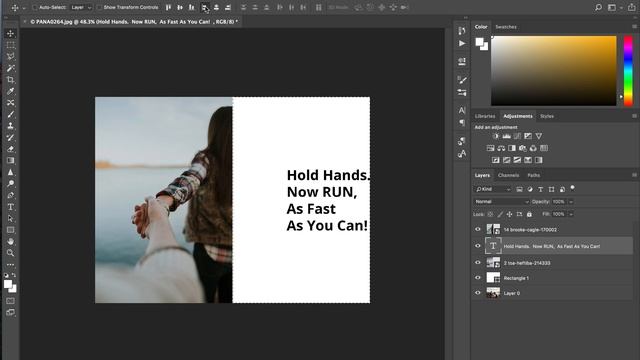Select the Path Selection tool
640x360 pixels.
pos(11,218)
